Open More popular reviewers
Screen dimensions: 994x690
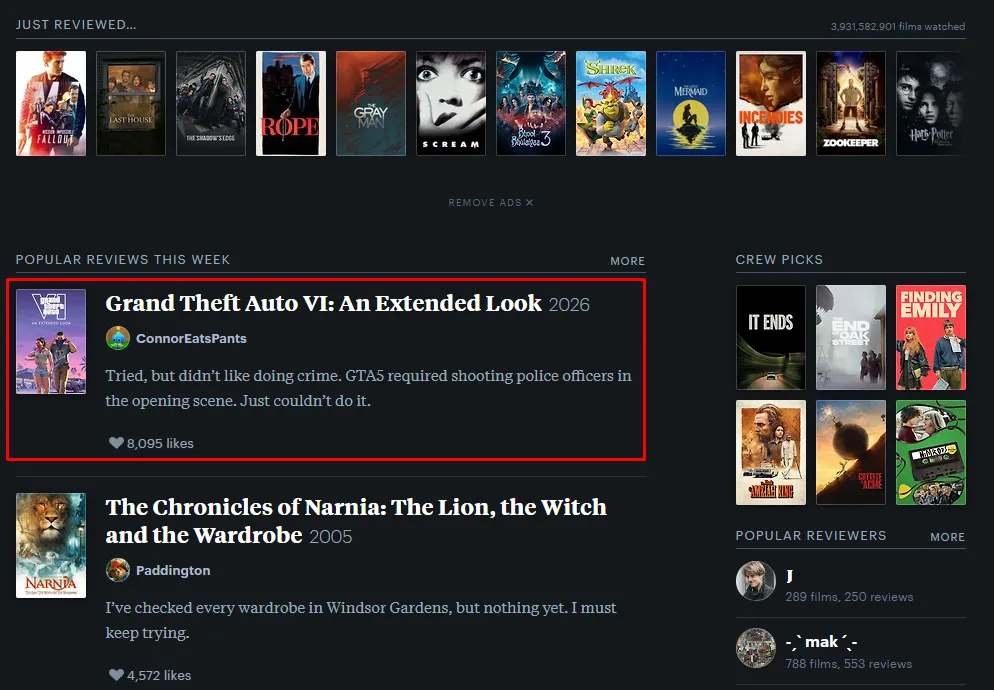[x=948, y=537]
